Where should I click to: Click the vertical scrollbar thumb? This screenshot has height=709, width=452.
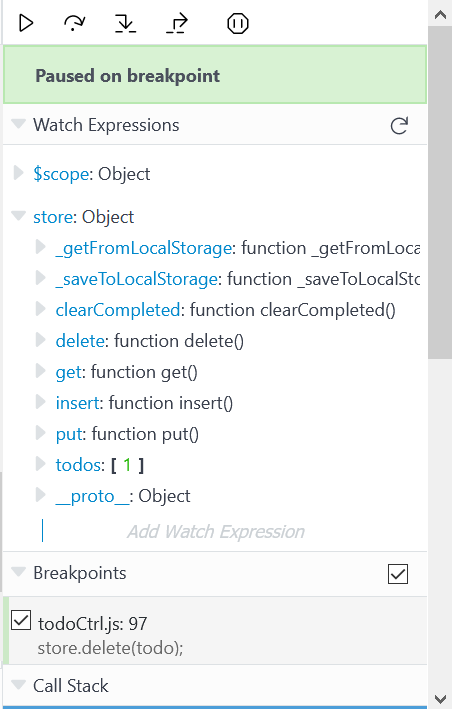pyautogui.click(x=440, y=192)
